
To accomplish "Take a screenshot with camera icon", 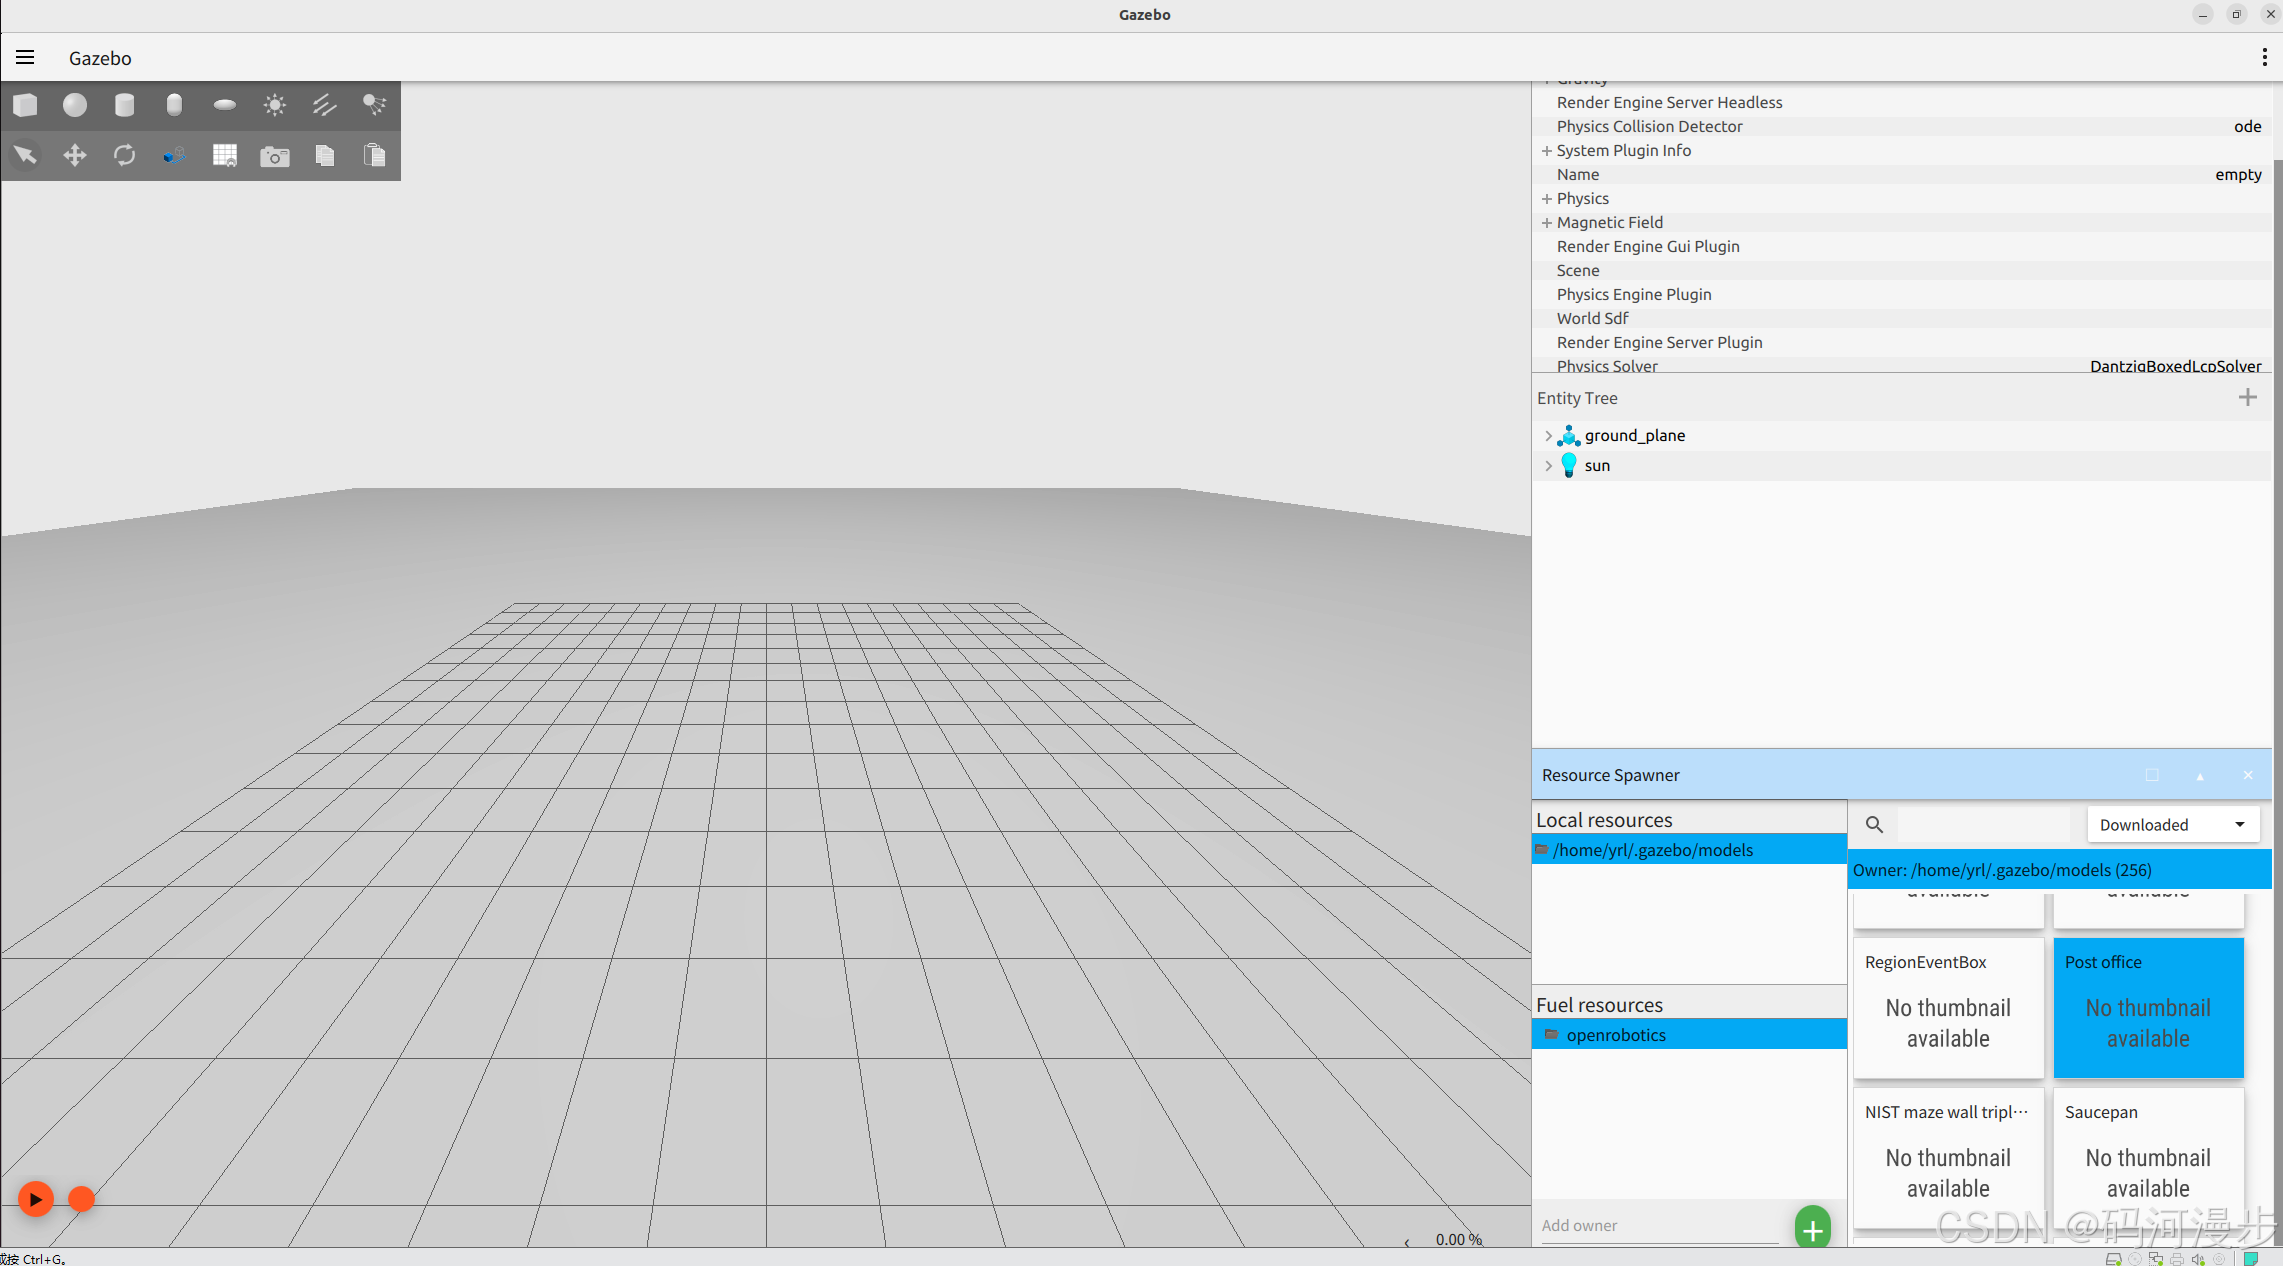I will [x=275, y=156].
